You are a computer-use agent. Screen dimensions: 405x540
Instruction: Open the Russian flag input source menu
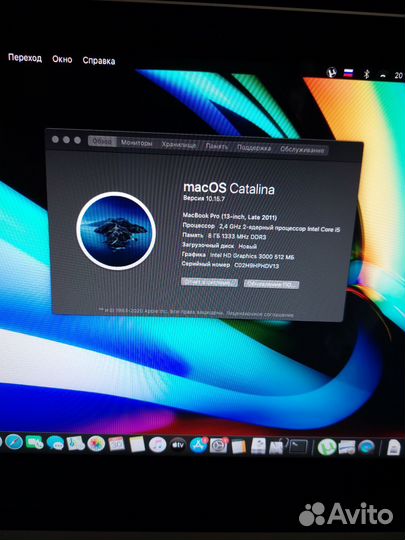coord(348,73)
